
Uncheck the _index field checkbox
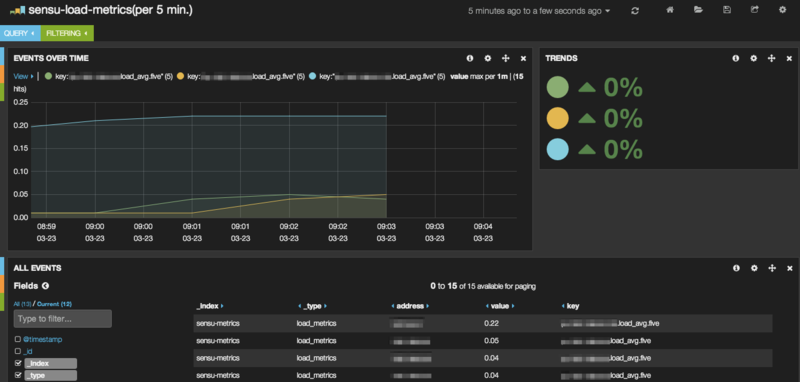point(18,363)
